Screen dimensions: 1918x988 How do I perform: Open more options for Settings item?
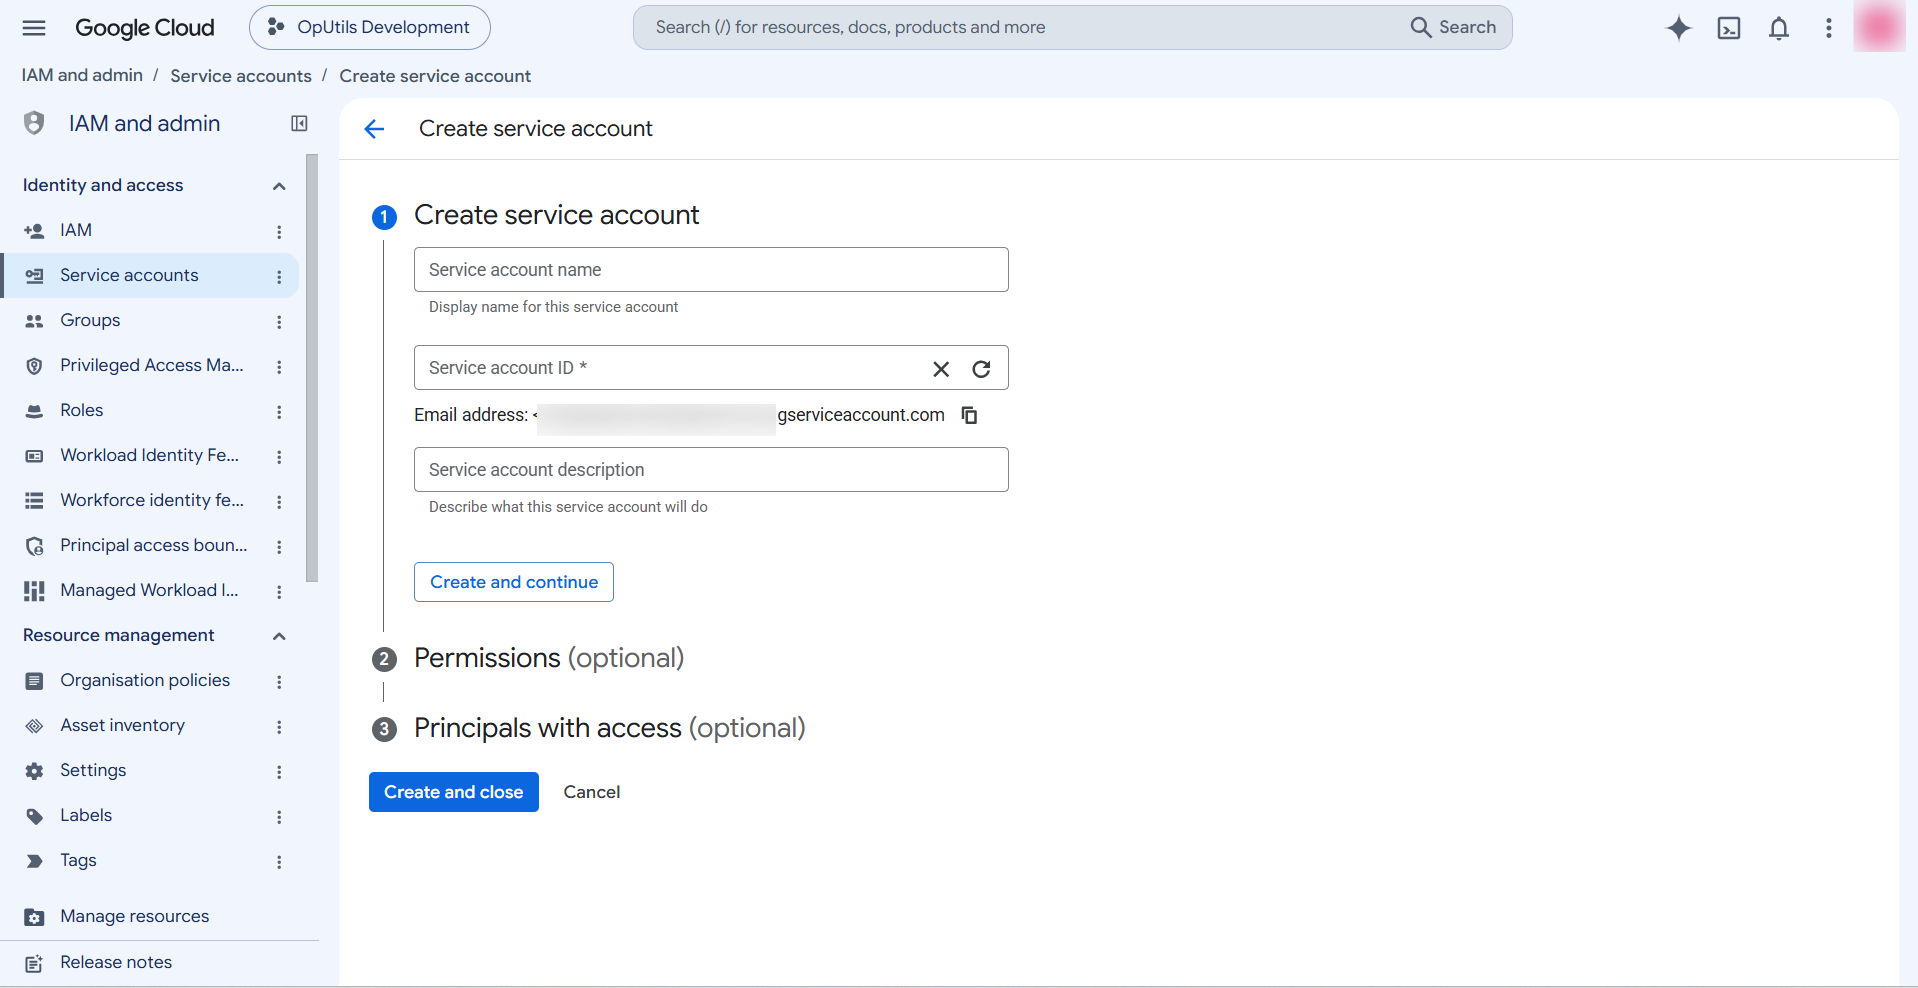click(x=279, y=772)
